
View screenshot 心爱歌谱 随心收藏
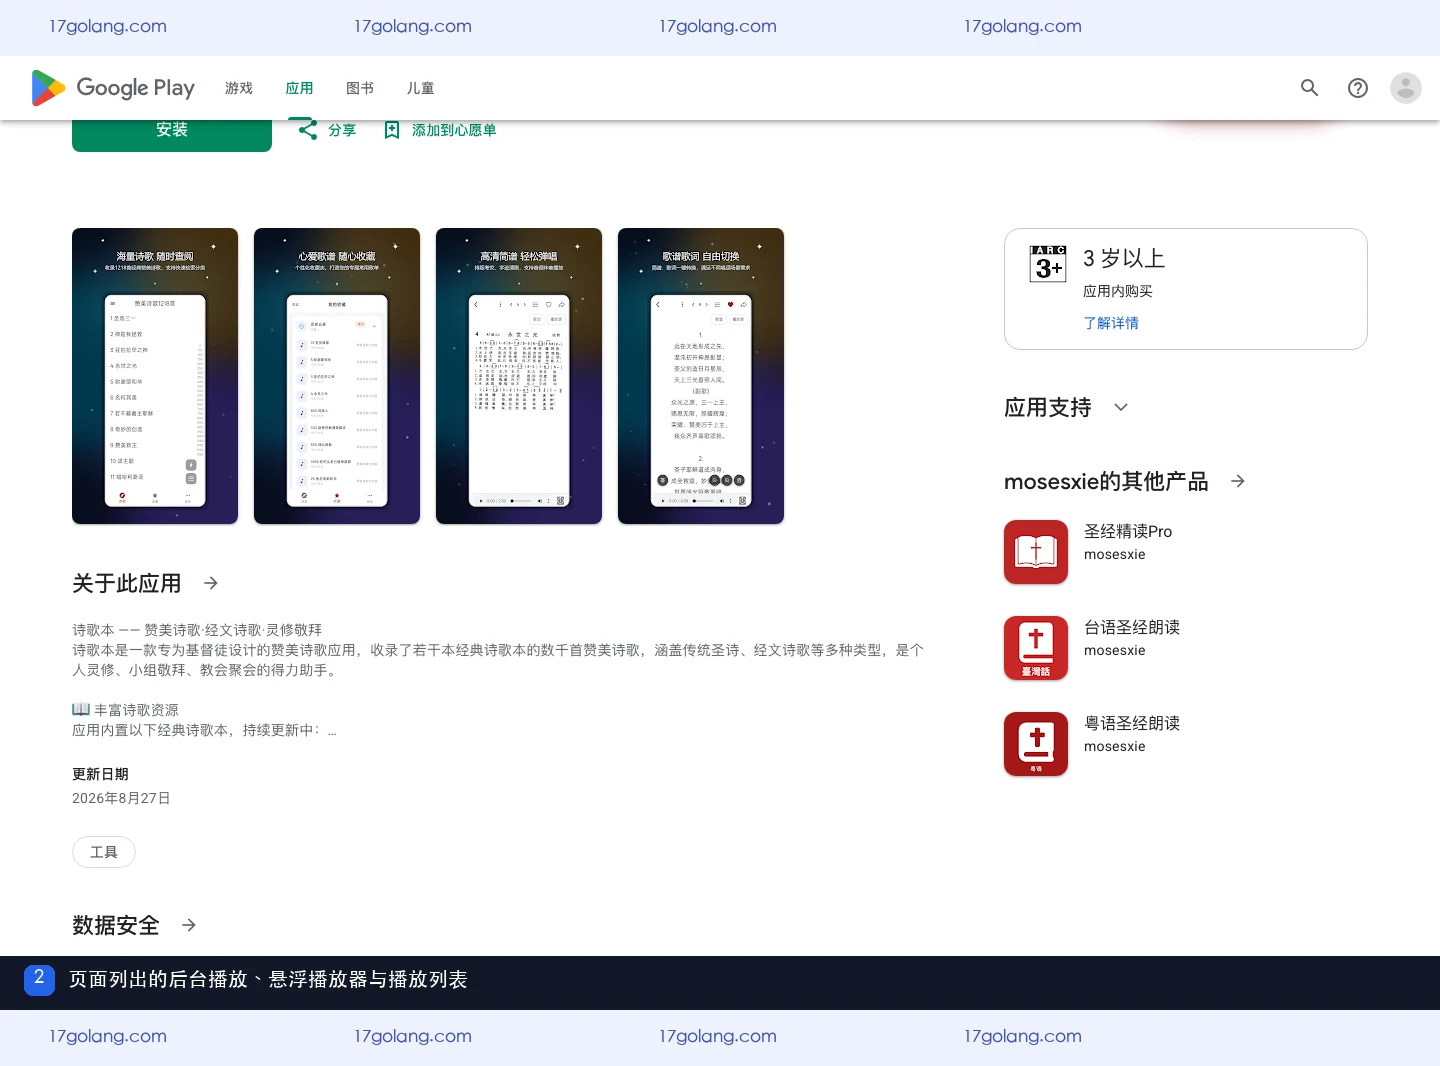coord(337,376)
